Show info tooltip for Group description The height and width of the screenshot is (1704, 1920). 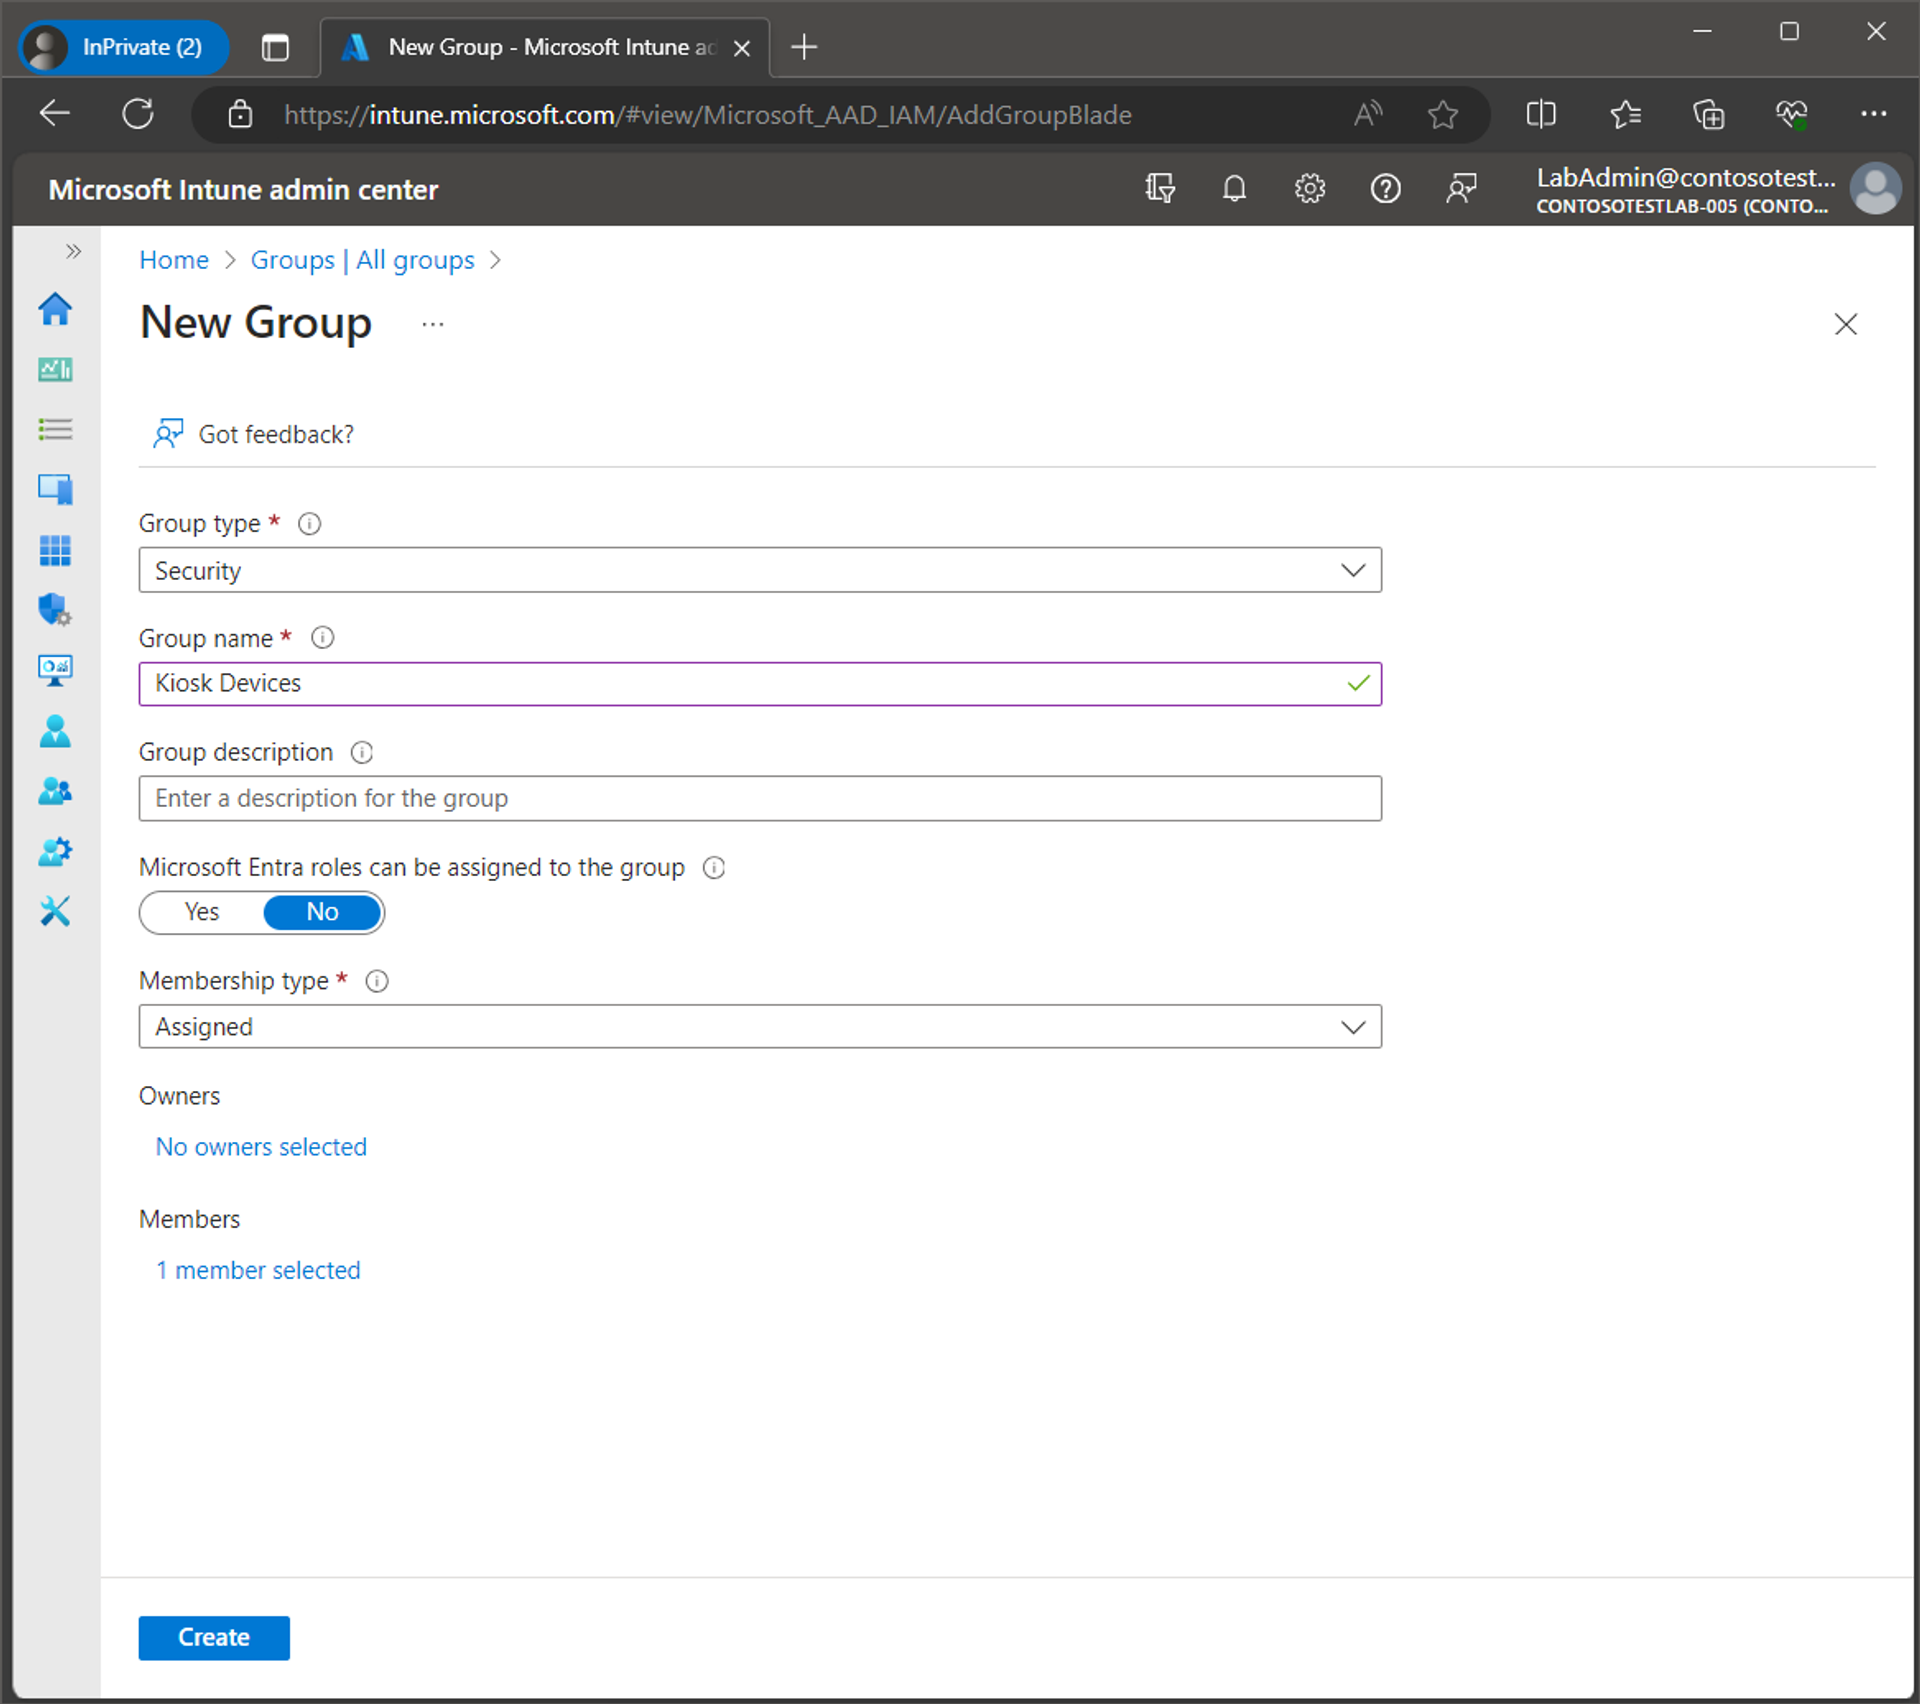[x=362, y=753]
